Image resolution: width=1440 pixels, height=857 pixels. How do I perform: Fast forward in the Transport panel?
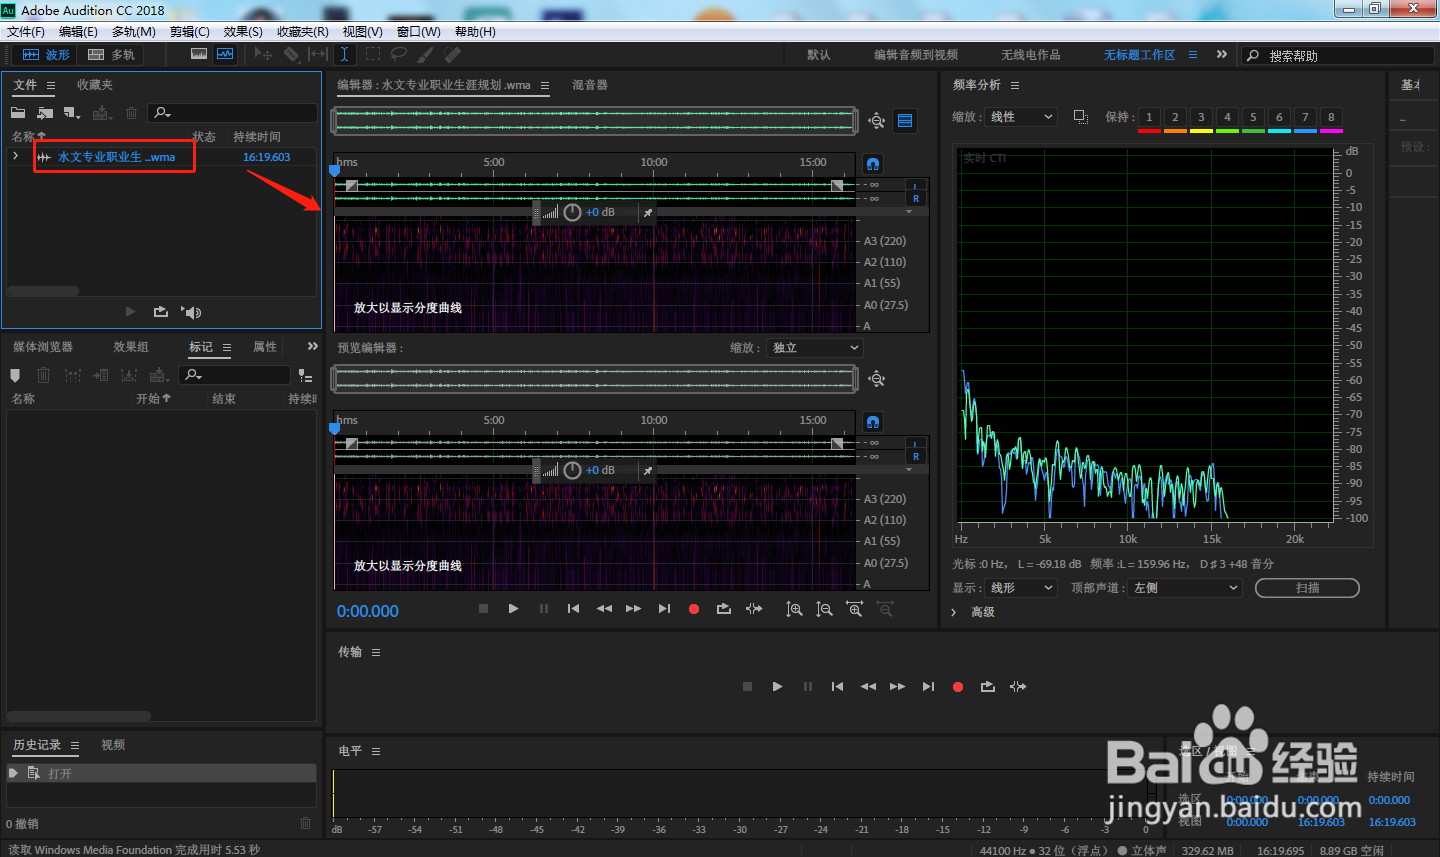[x=898, y=687]
